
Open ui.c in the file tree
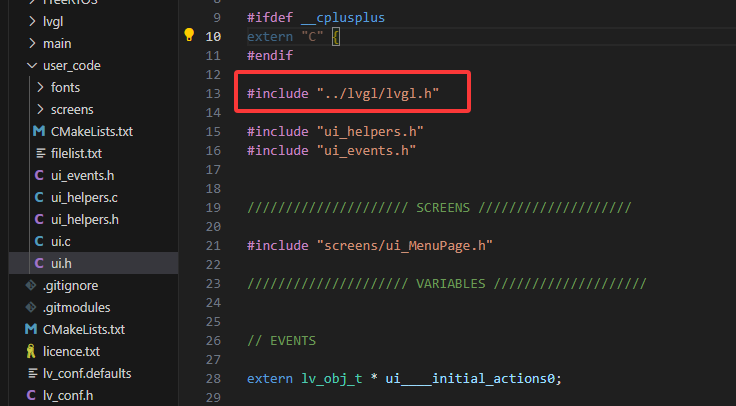[62, 241]
